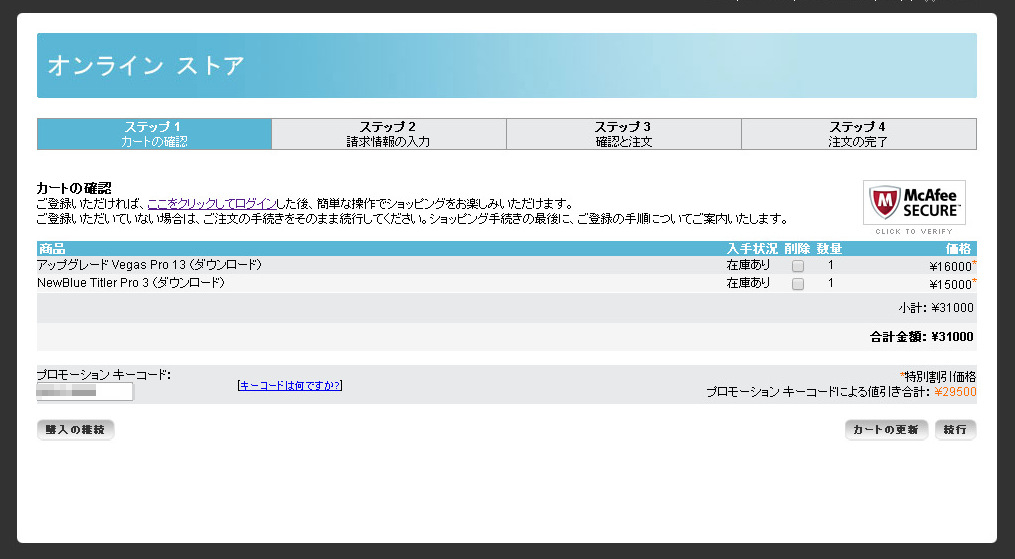Click quantity 1 in the Vegas Pro row
Screen dimensions: 1015x559
[x=831, y=265]
